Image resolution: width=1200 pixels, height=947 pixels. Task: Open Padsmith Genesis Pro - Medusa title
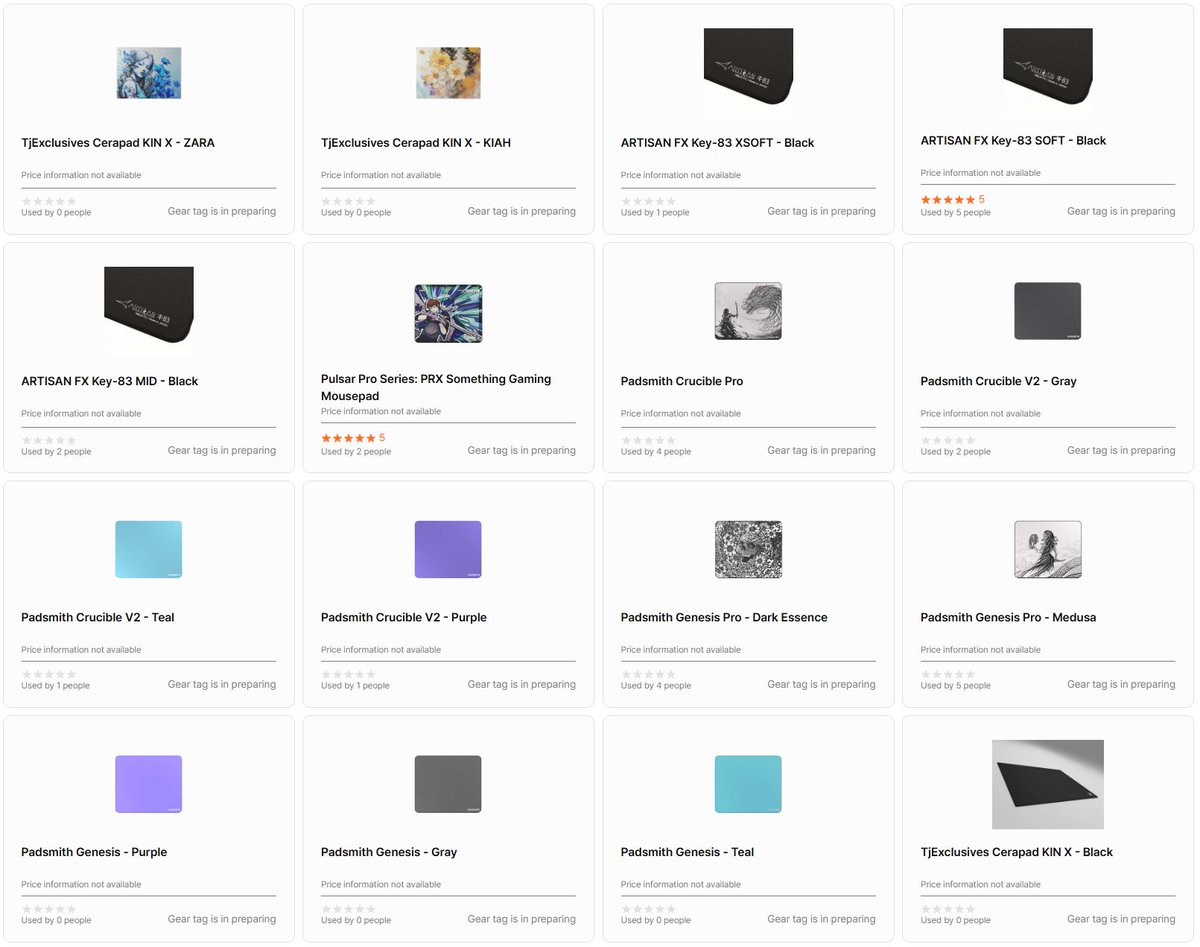pos(1008,617)
